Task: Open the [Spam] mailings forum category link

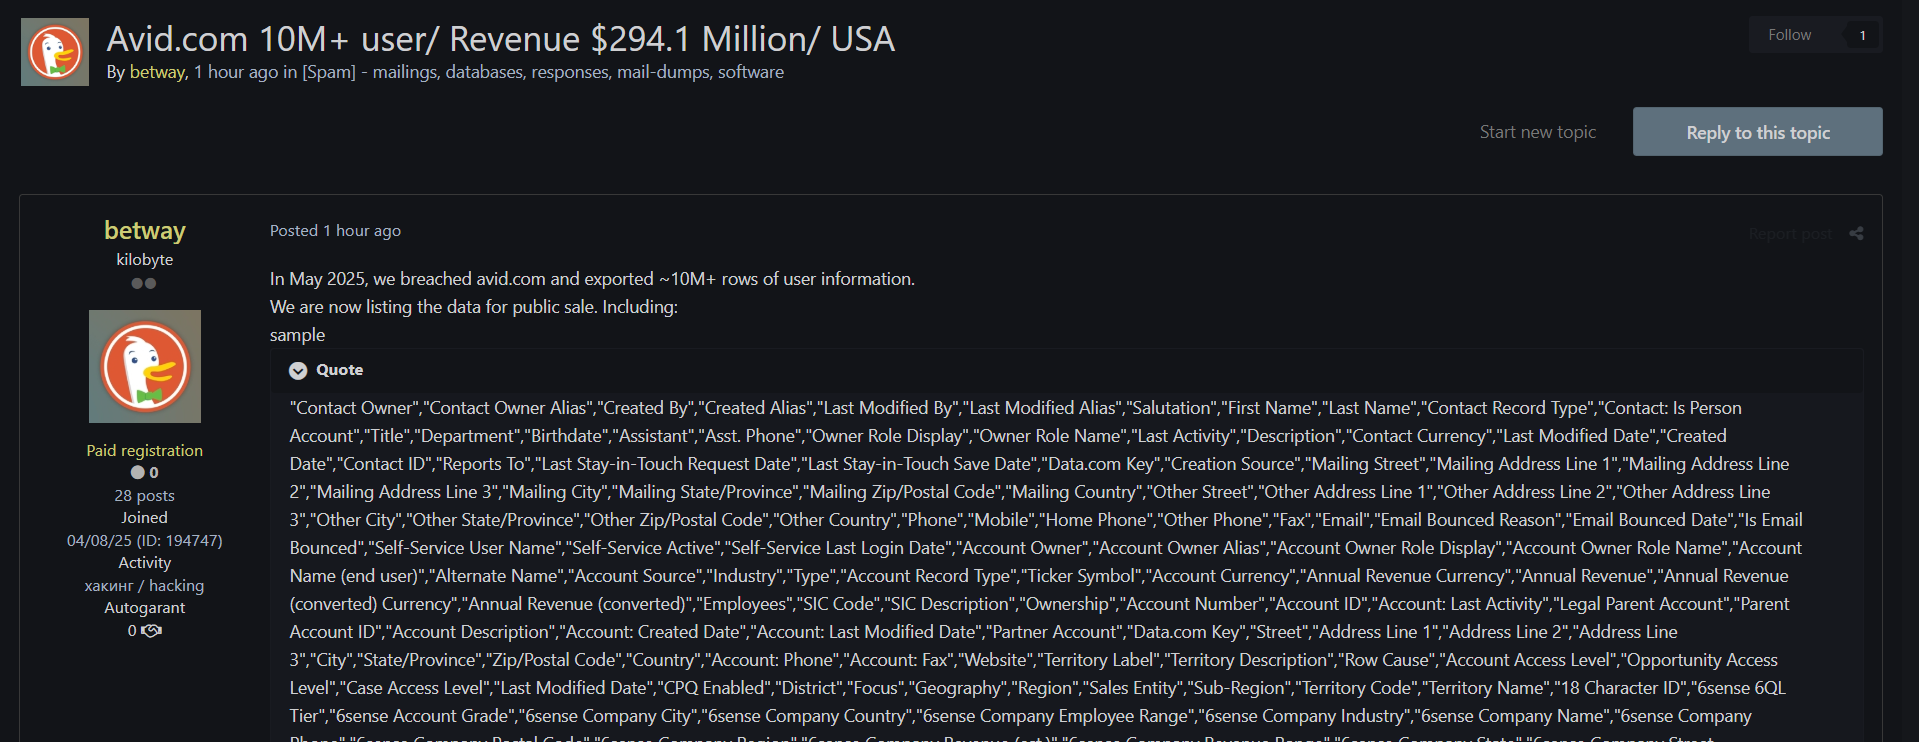Action: click(543, 72)
